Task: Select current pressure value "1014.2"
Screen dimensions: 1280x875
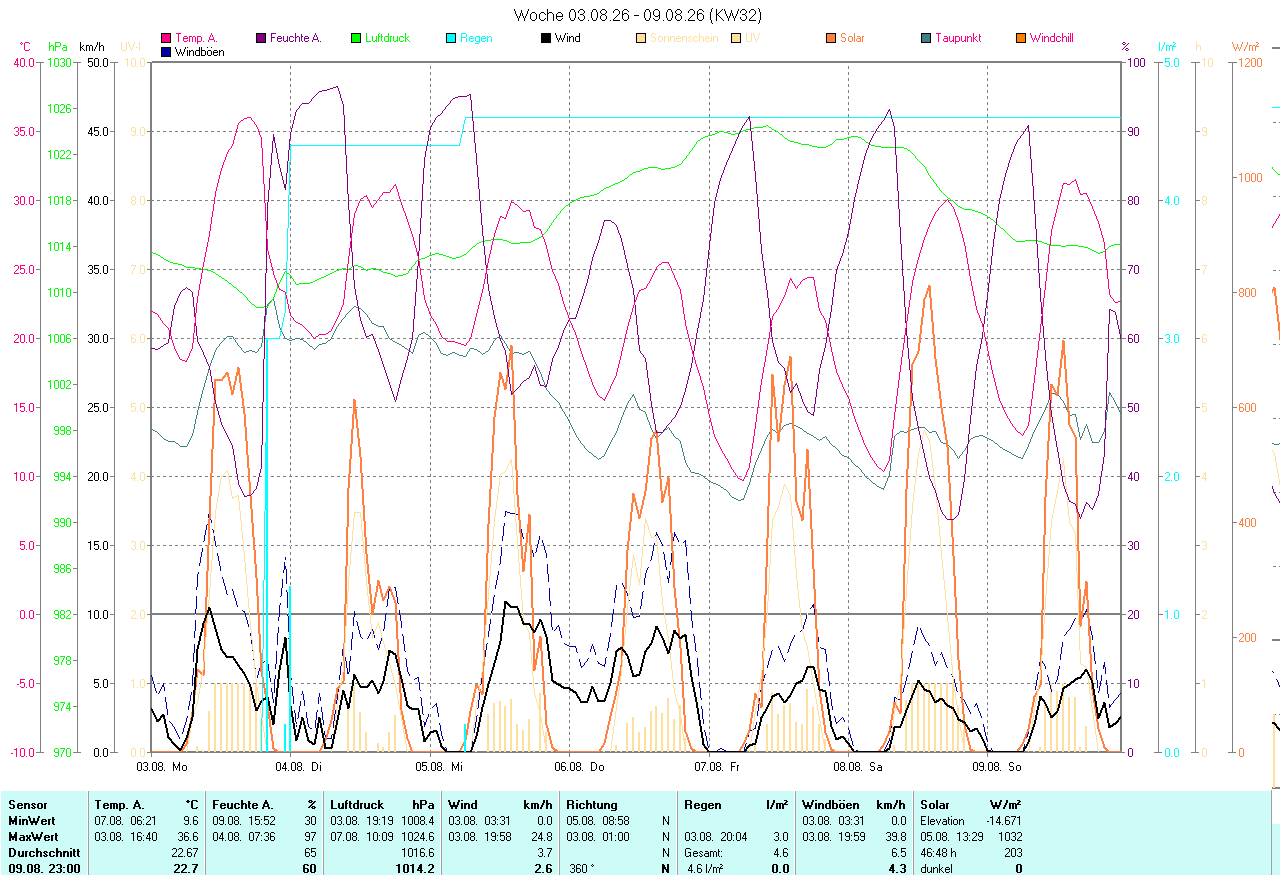Action: tap(416, 869)
